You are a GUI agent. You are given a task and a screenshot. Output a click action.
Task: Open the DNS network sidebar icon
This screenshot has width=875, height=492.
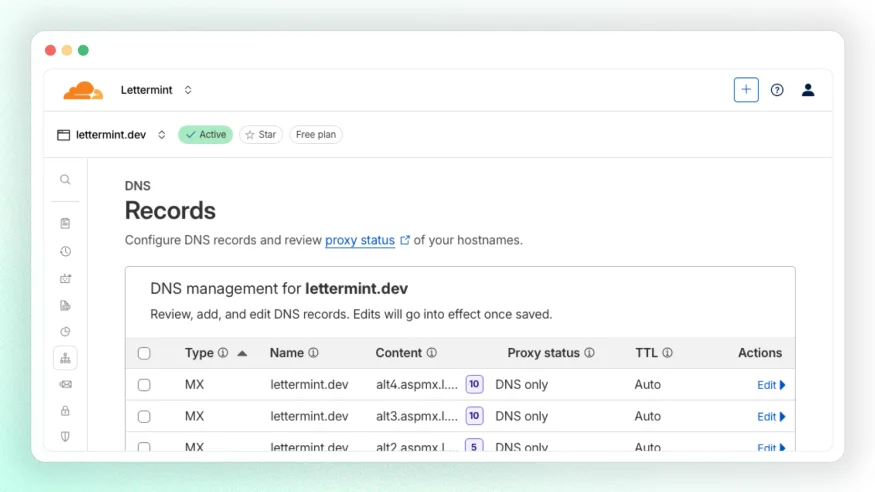tap(65, 358)
